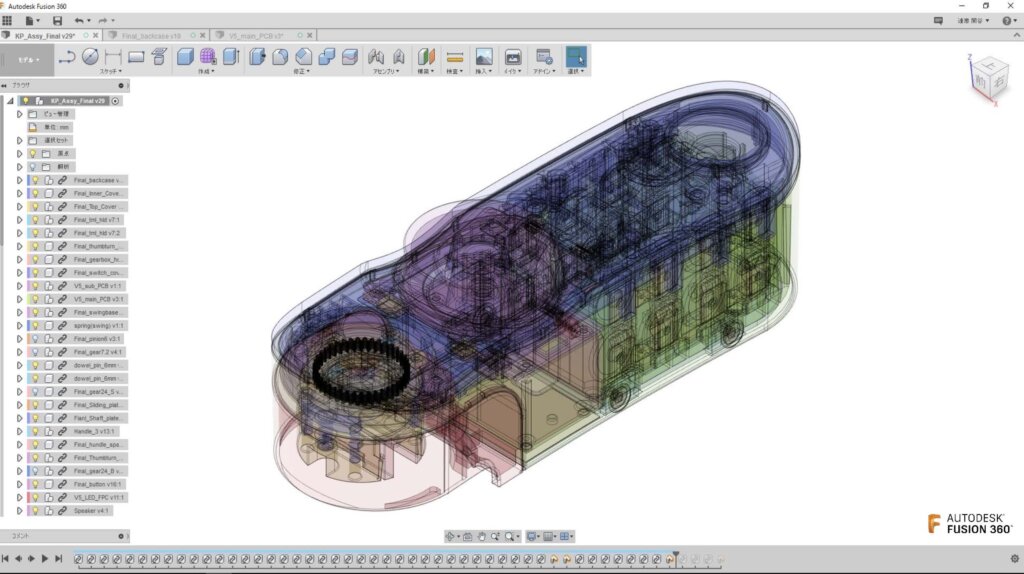Show the hidden Final_pinion6 v3:1 component
The image size is (1024, 574).
(35, 339)
